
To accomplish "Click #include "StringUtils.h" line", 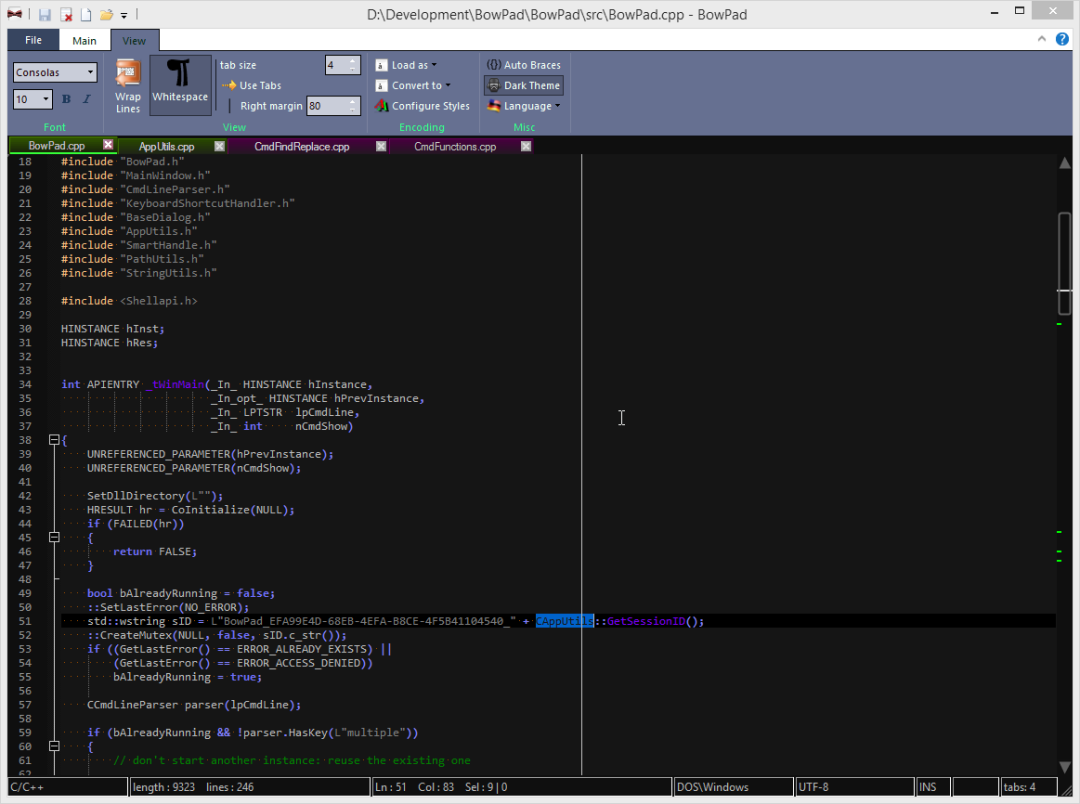I will 138,273.
